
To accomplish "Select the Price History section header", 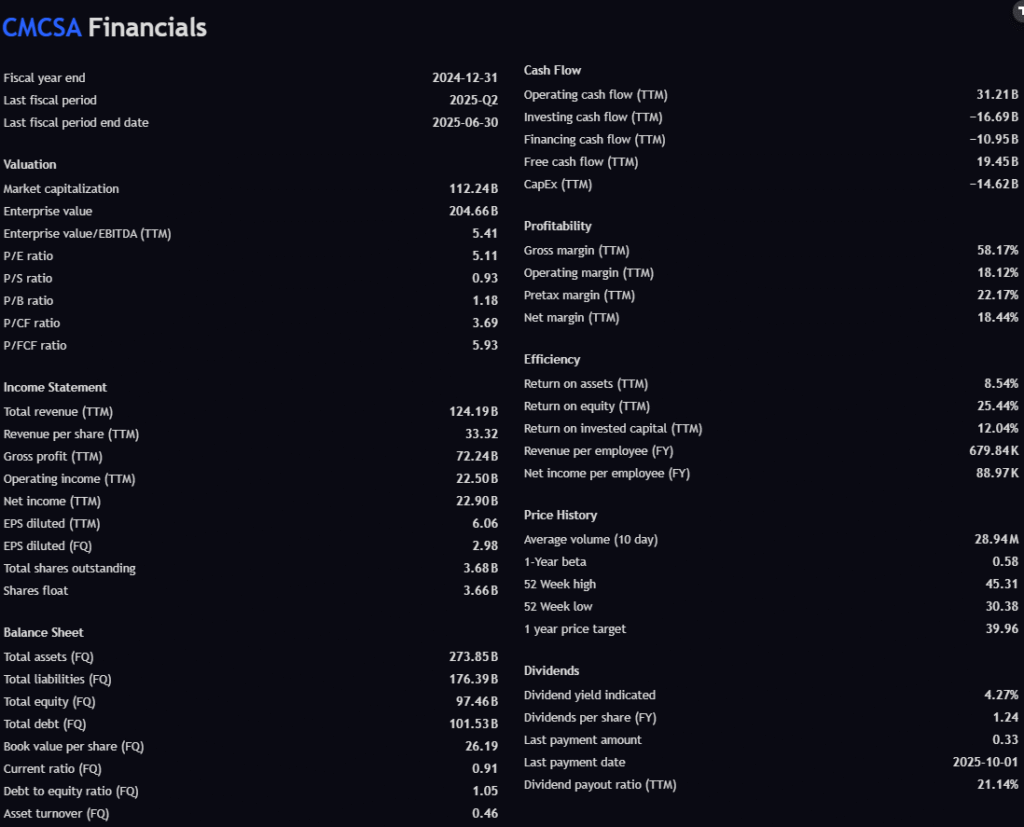I will 560,515.
